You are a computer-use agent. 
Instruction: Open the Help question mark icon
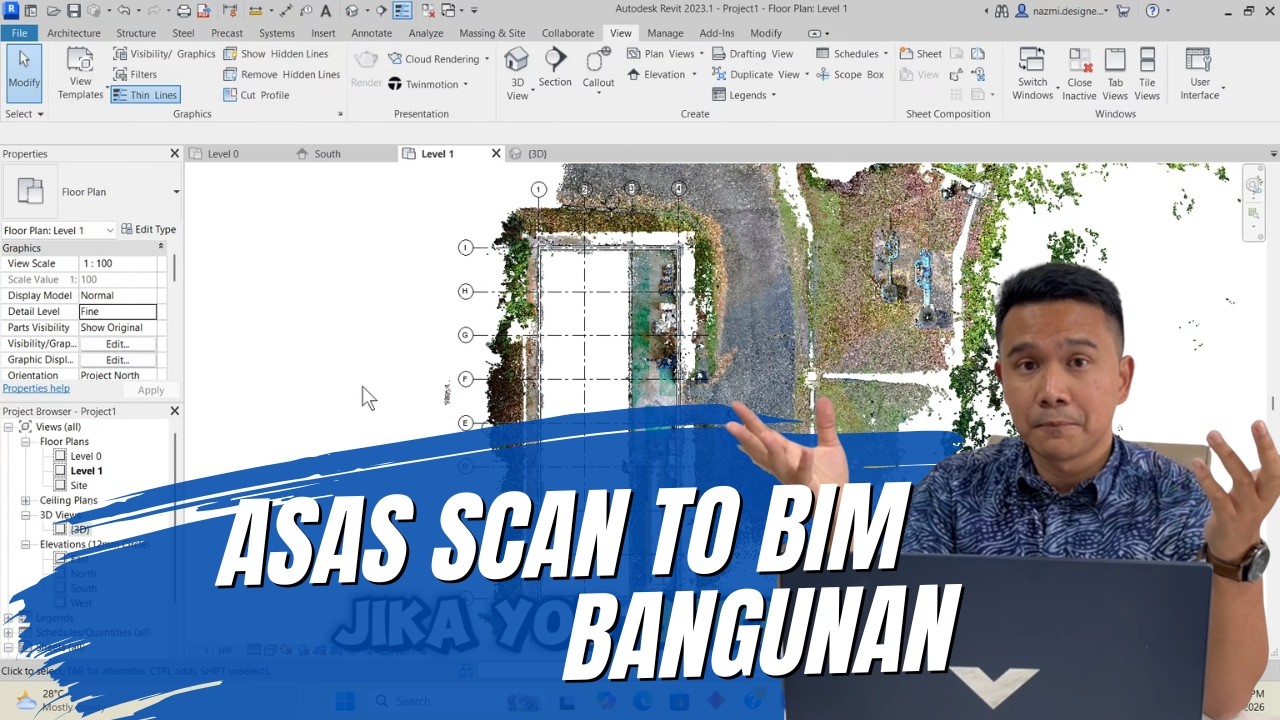1152,11
